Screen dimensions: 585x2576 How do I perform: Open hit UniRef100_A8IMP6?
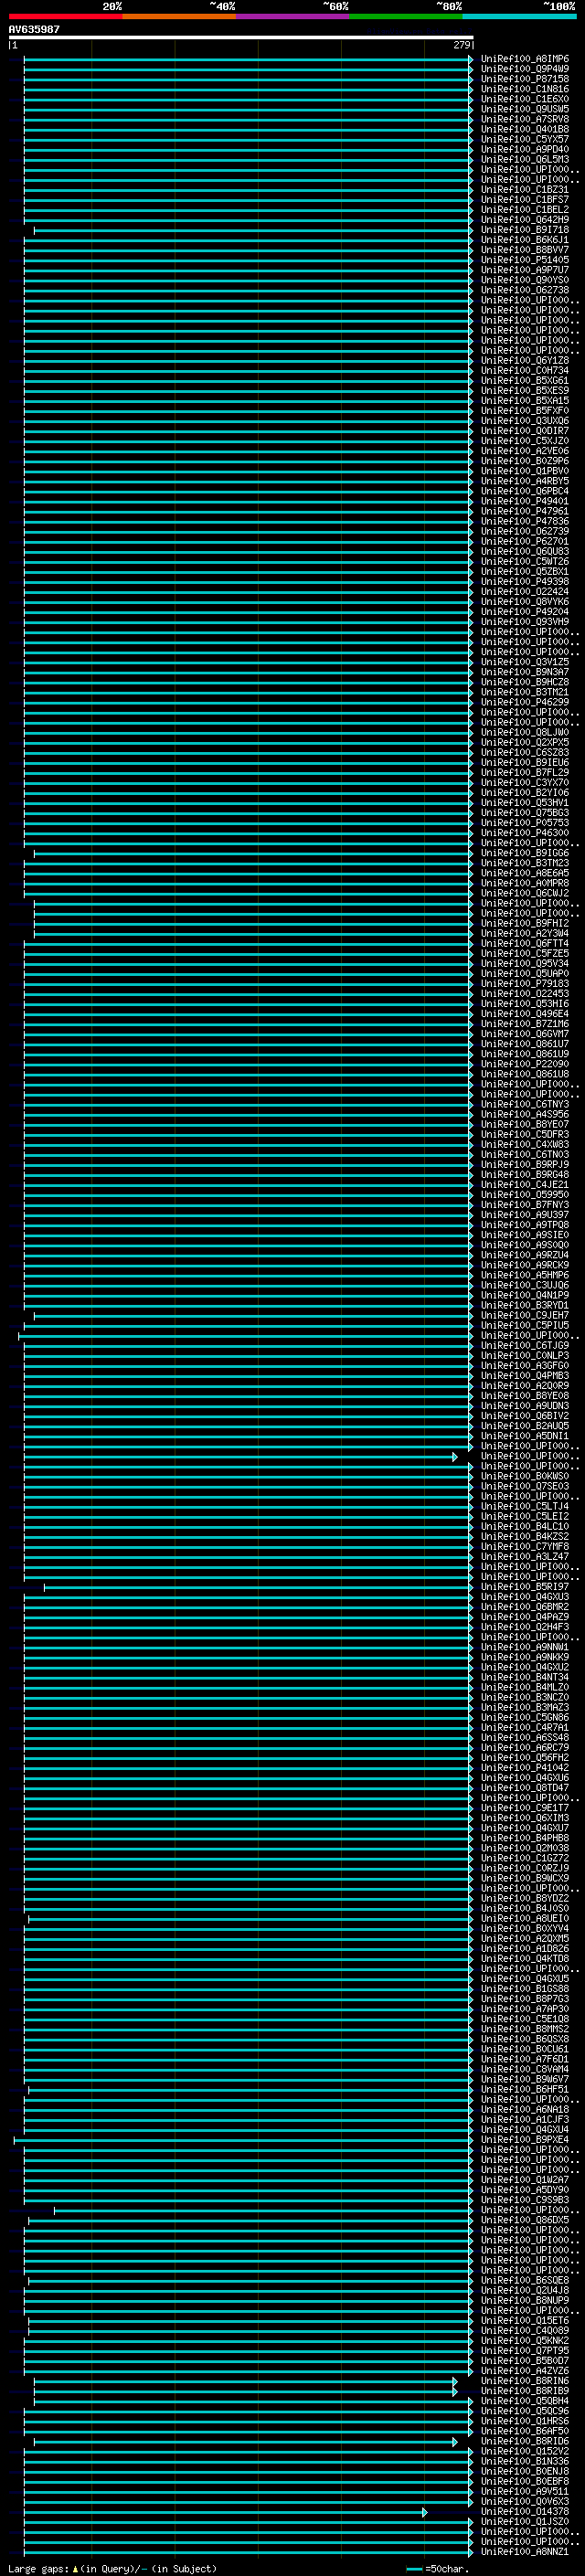[x=525, y=59]
